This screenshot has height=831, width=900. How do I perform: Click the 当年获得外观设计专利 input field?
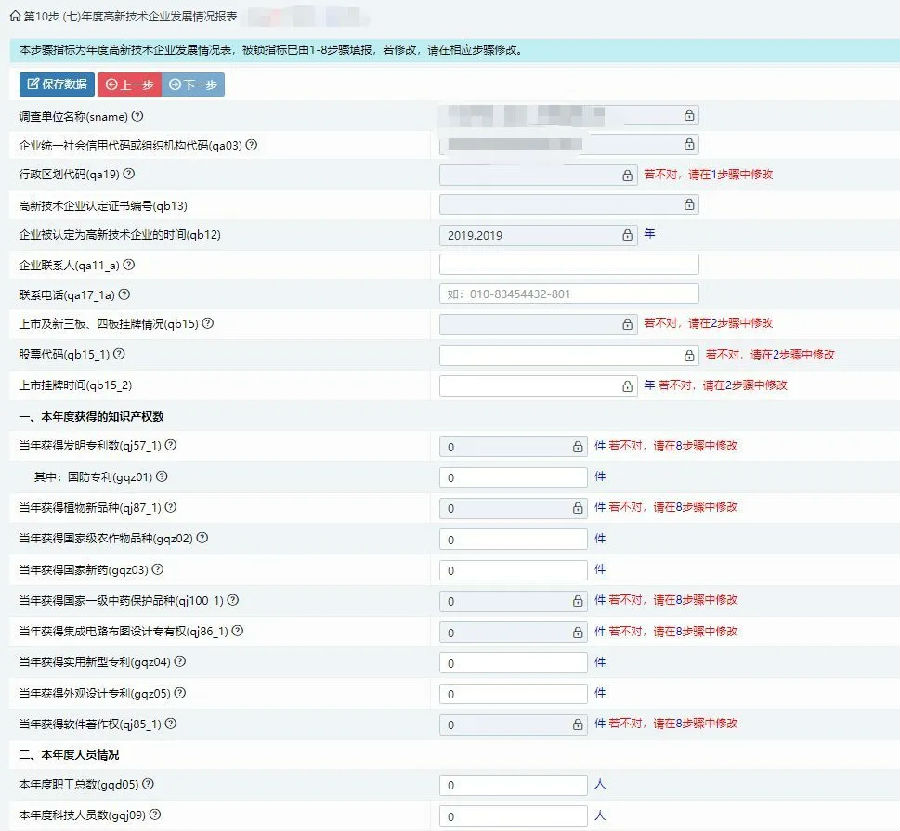point(513,693)
